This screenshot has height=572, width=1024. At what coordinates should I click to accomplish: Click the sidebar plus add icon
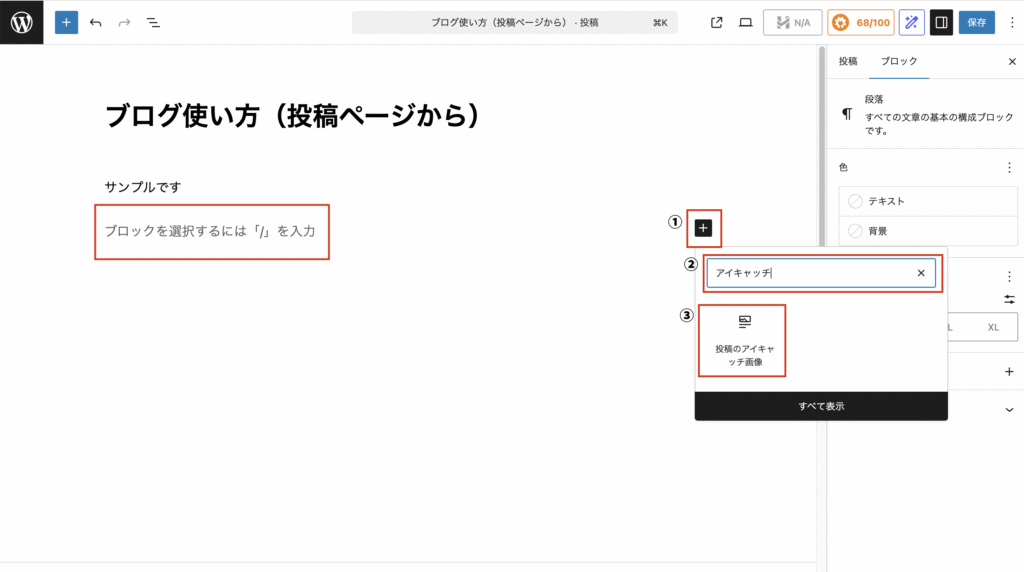[1009, 372]
